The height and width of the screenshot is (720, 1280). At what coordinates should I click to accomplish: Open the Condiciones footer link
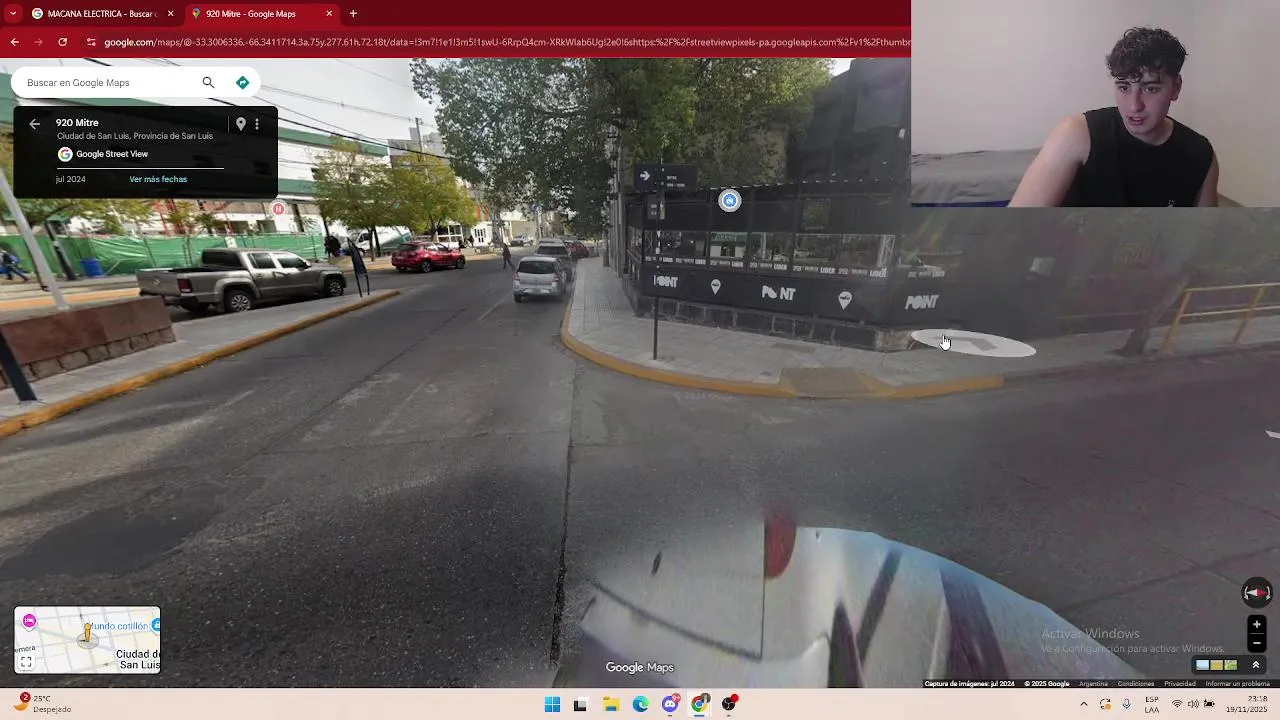tap(1136, 684)
